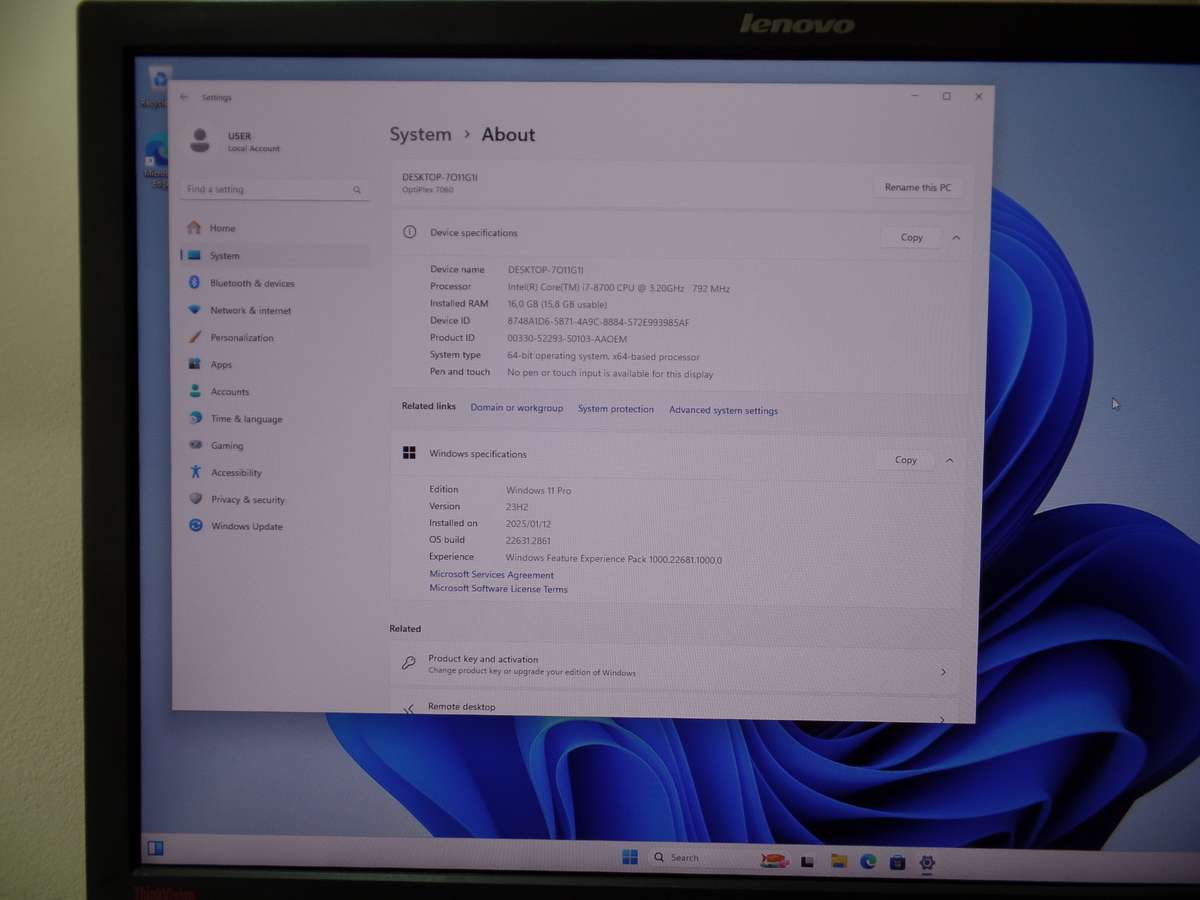Open Advanced system settings
Screen dimensions: 1200x900
(723, 410)
